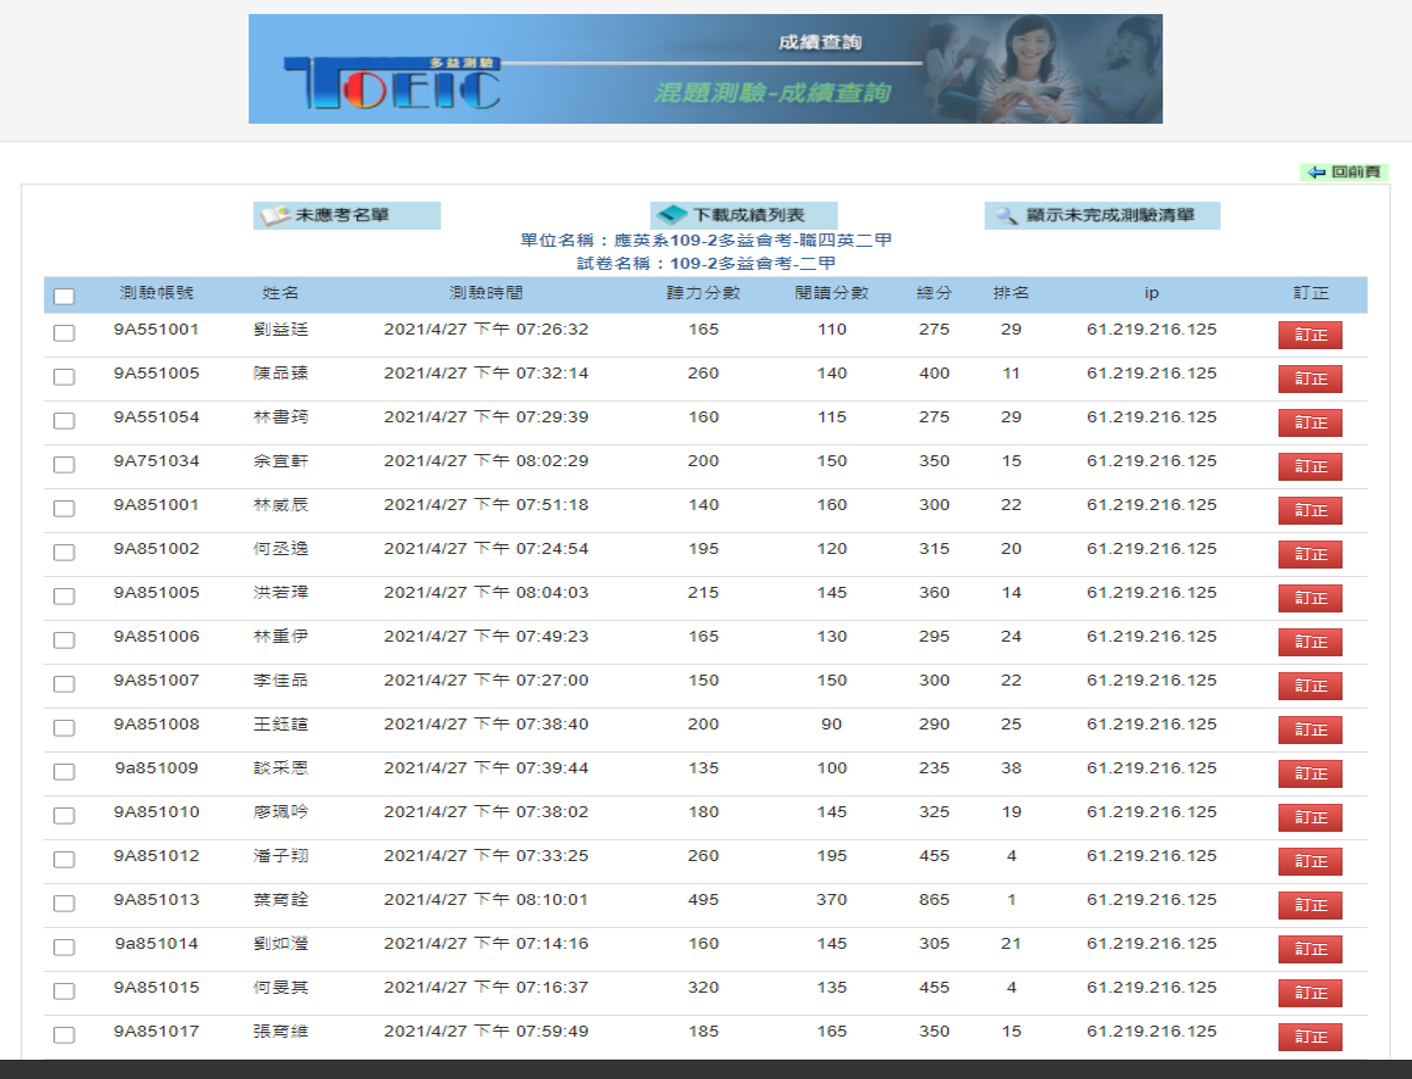Image resolution: width=1412 pixels, height=1079 pixels.
Task: Check the box for account 9A851015
Action: tap(64, 993)
